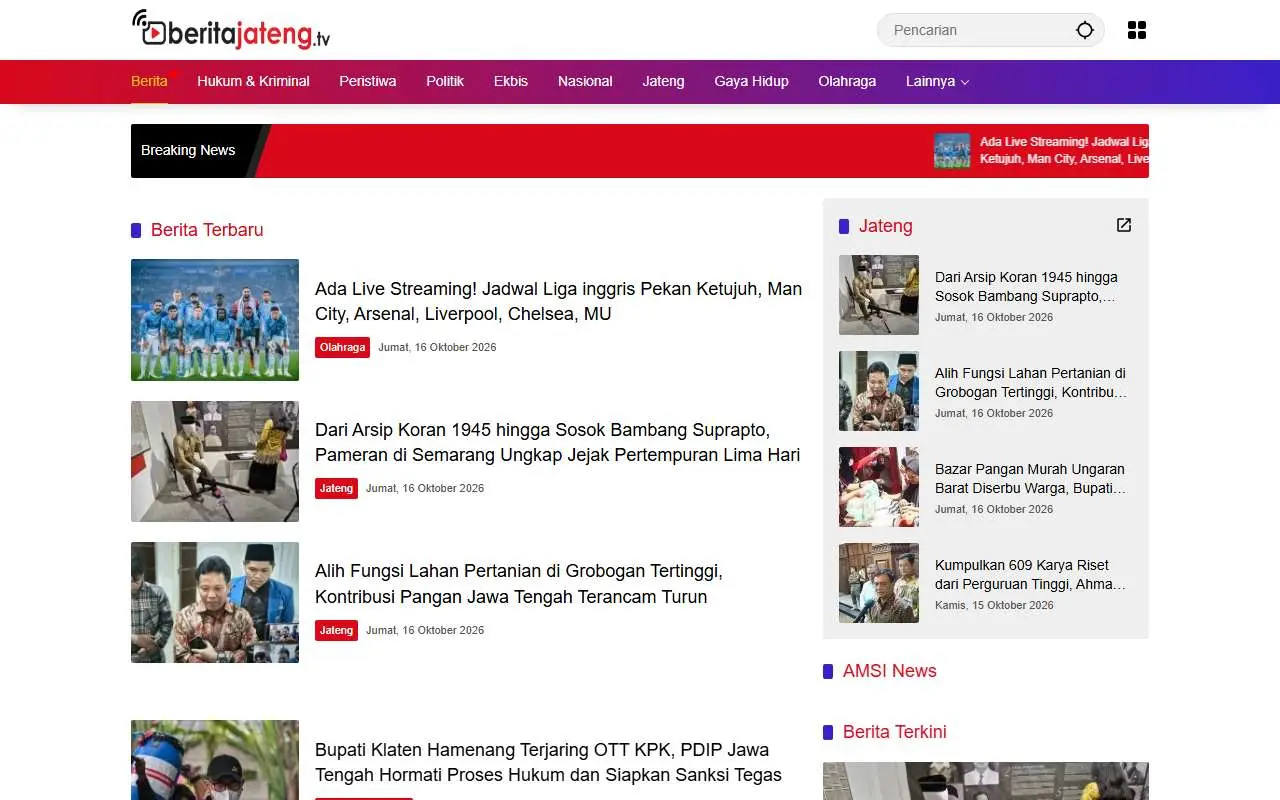Open the breaking news ticker headline
The image size is (1280, 800).
coord(1064,150)
